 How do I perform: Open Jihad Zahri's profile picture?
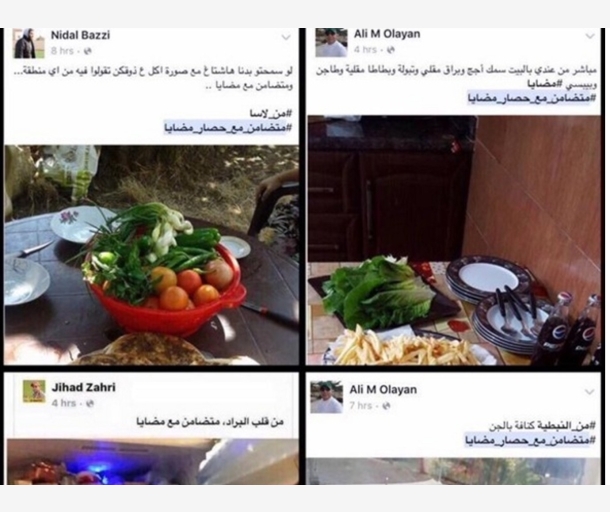point(34,391)
